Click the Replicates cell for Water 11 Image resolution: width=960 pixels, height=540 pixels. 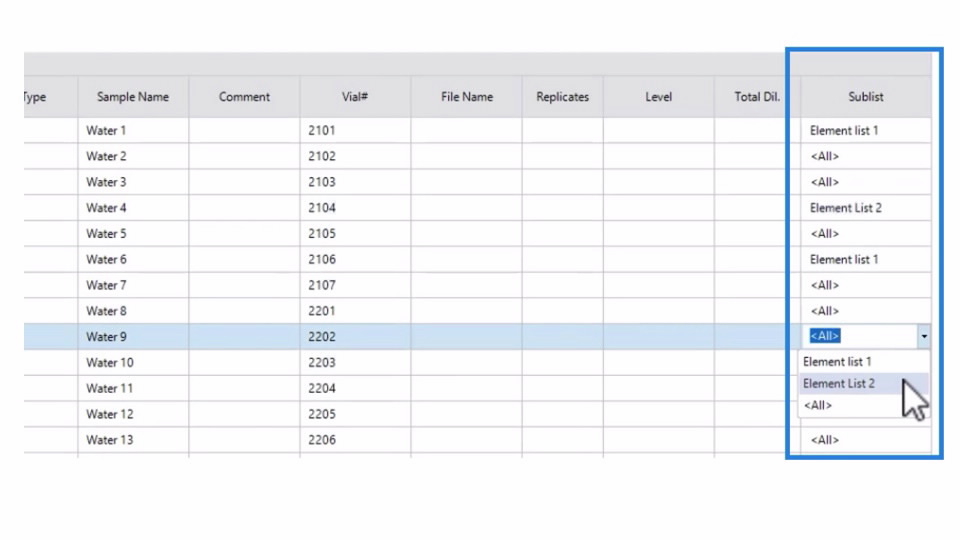pos(562,389)
